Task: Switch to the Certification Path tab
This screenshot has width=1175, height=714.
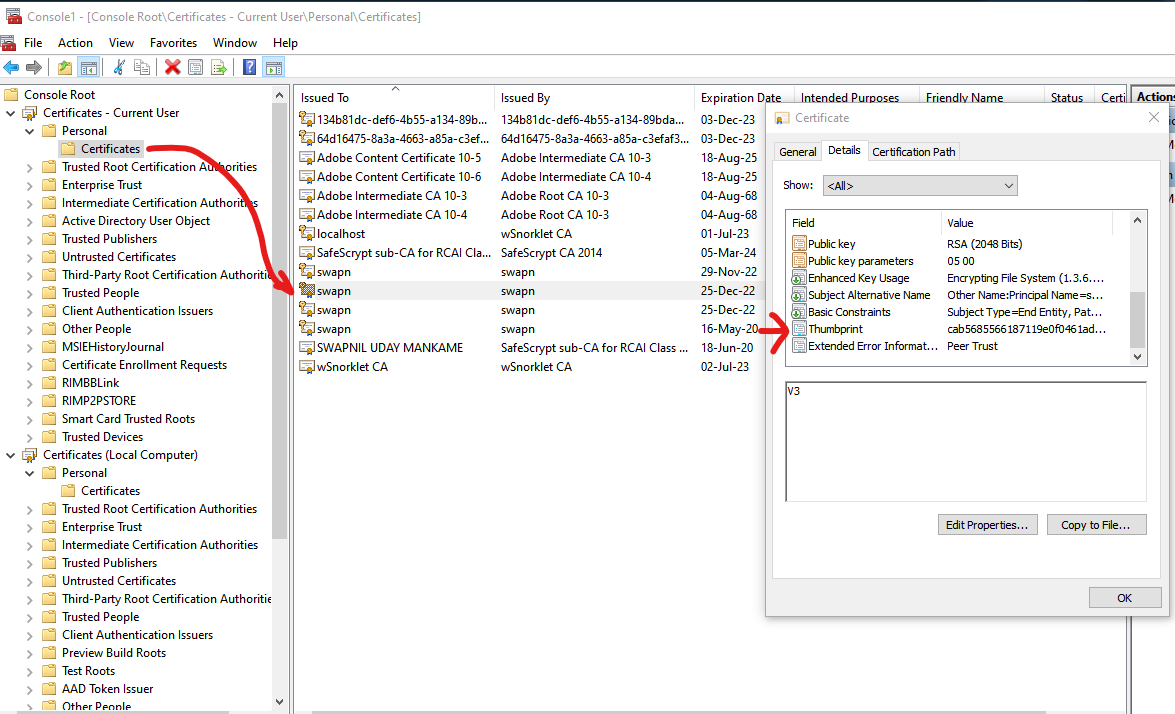Action: click(x=913, y=151)
